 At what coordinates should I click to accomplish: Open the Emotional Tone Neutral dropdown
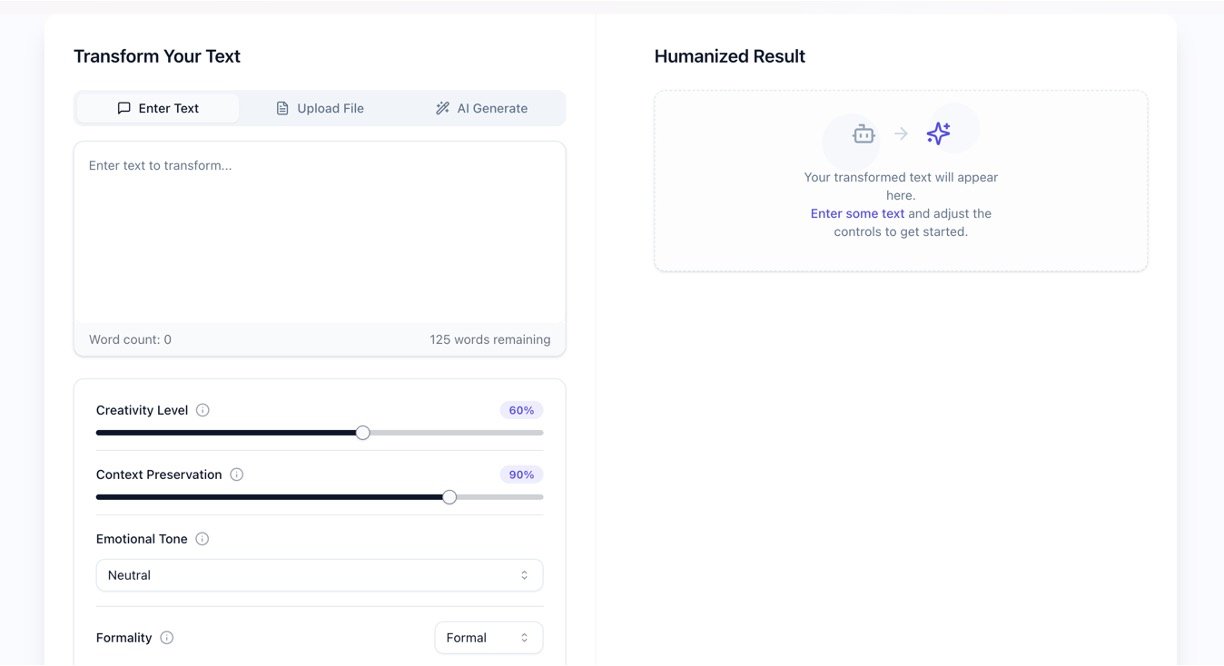coord(319,575)
